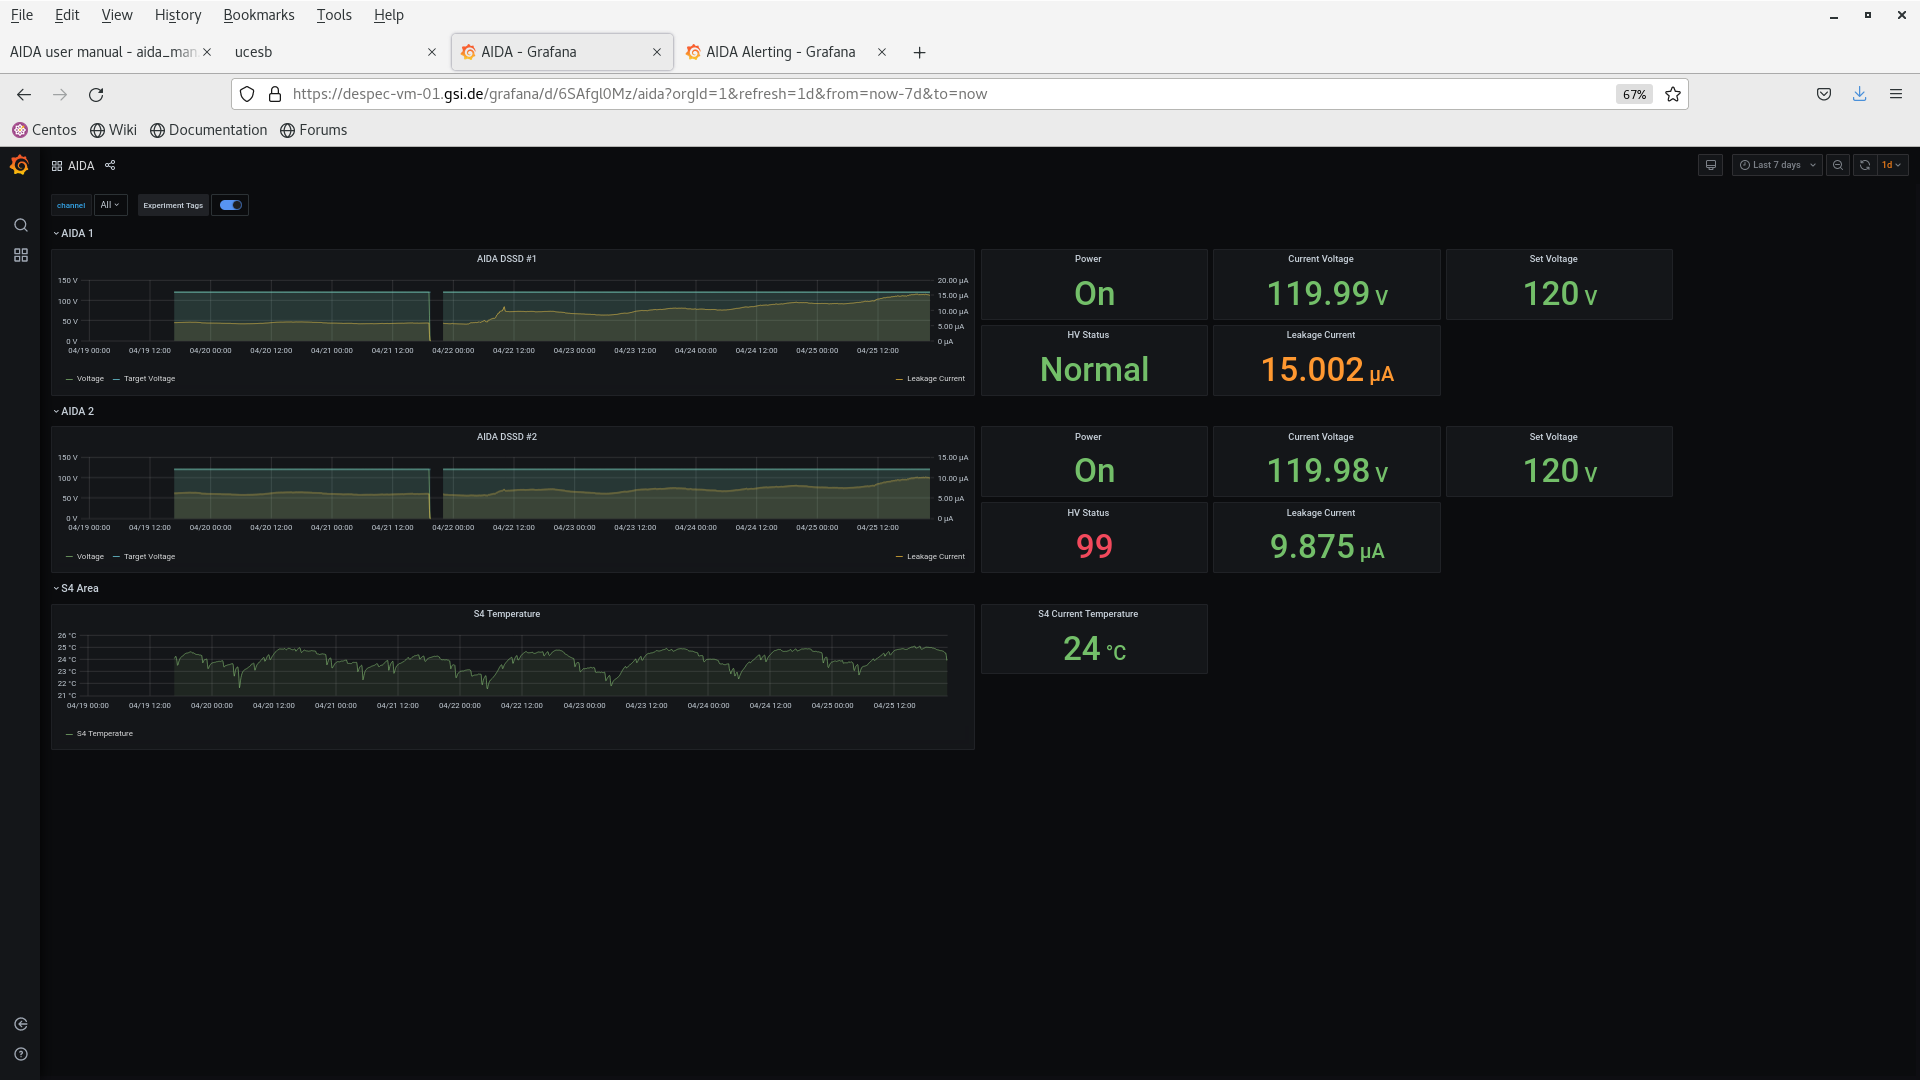Go back to the previous page
Image resolution: width=1920 pixels, height=1080 pixels.
coord(24,94)
